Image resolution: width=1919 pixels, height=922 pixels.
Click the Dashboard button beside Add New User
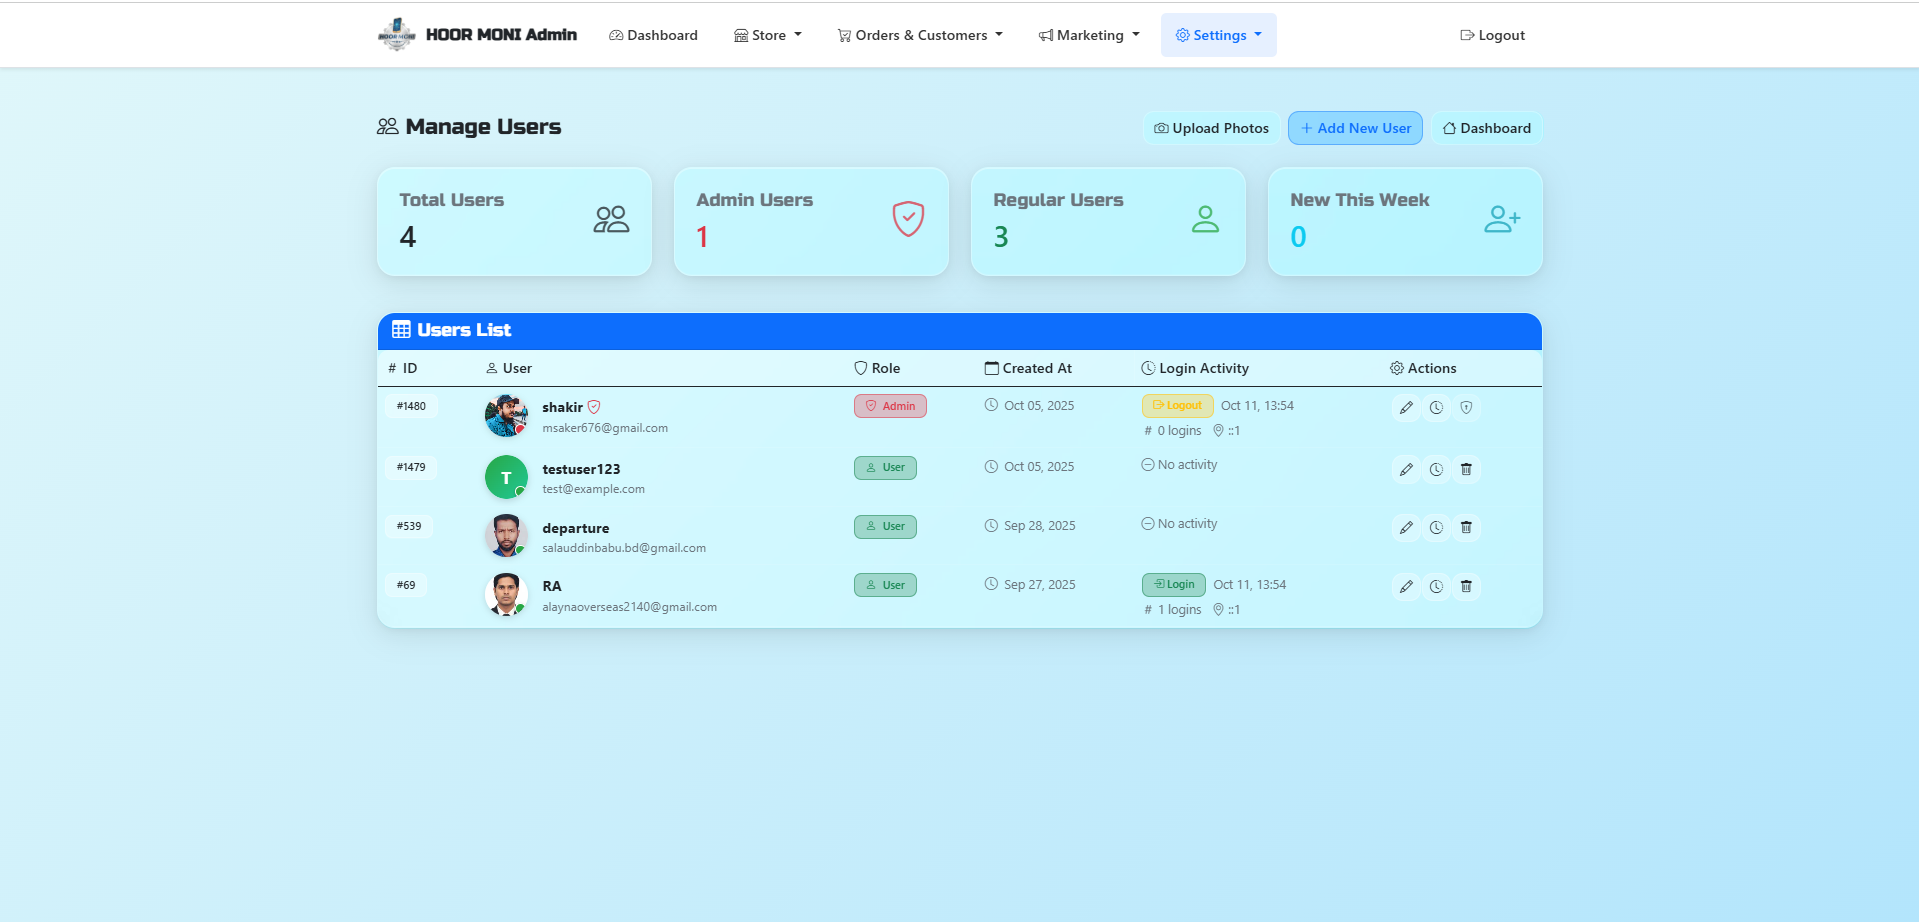tap(1487, 128)
